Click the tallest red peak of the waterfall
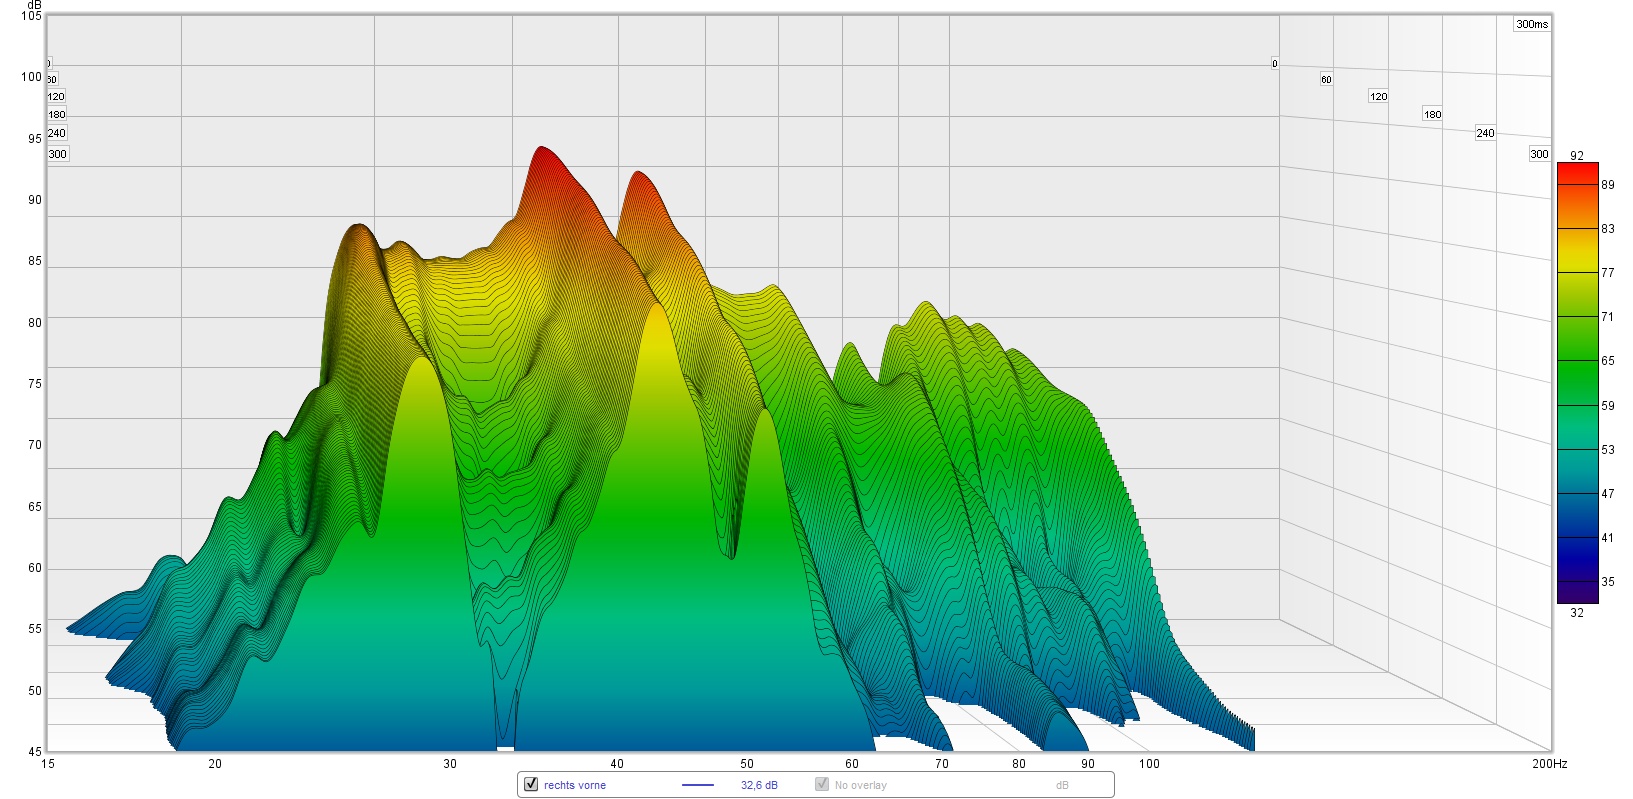 pos(542,150)
